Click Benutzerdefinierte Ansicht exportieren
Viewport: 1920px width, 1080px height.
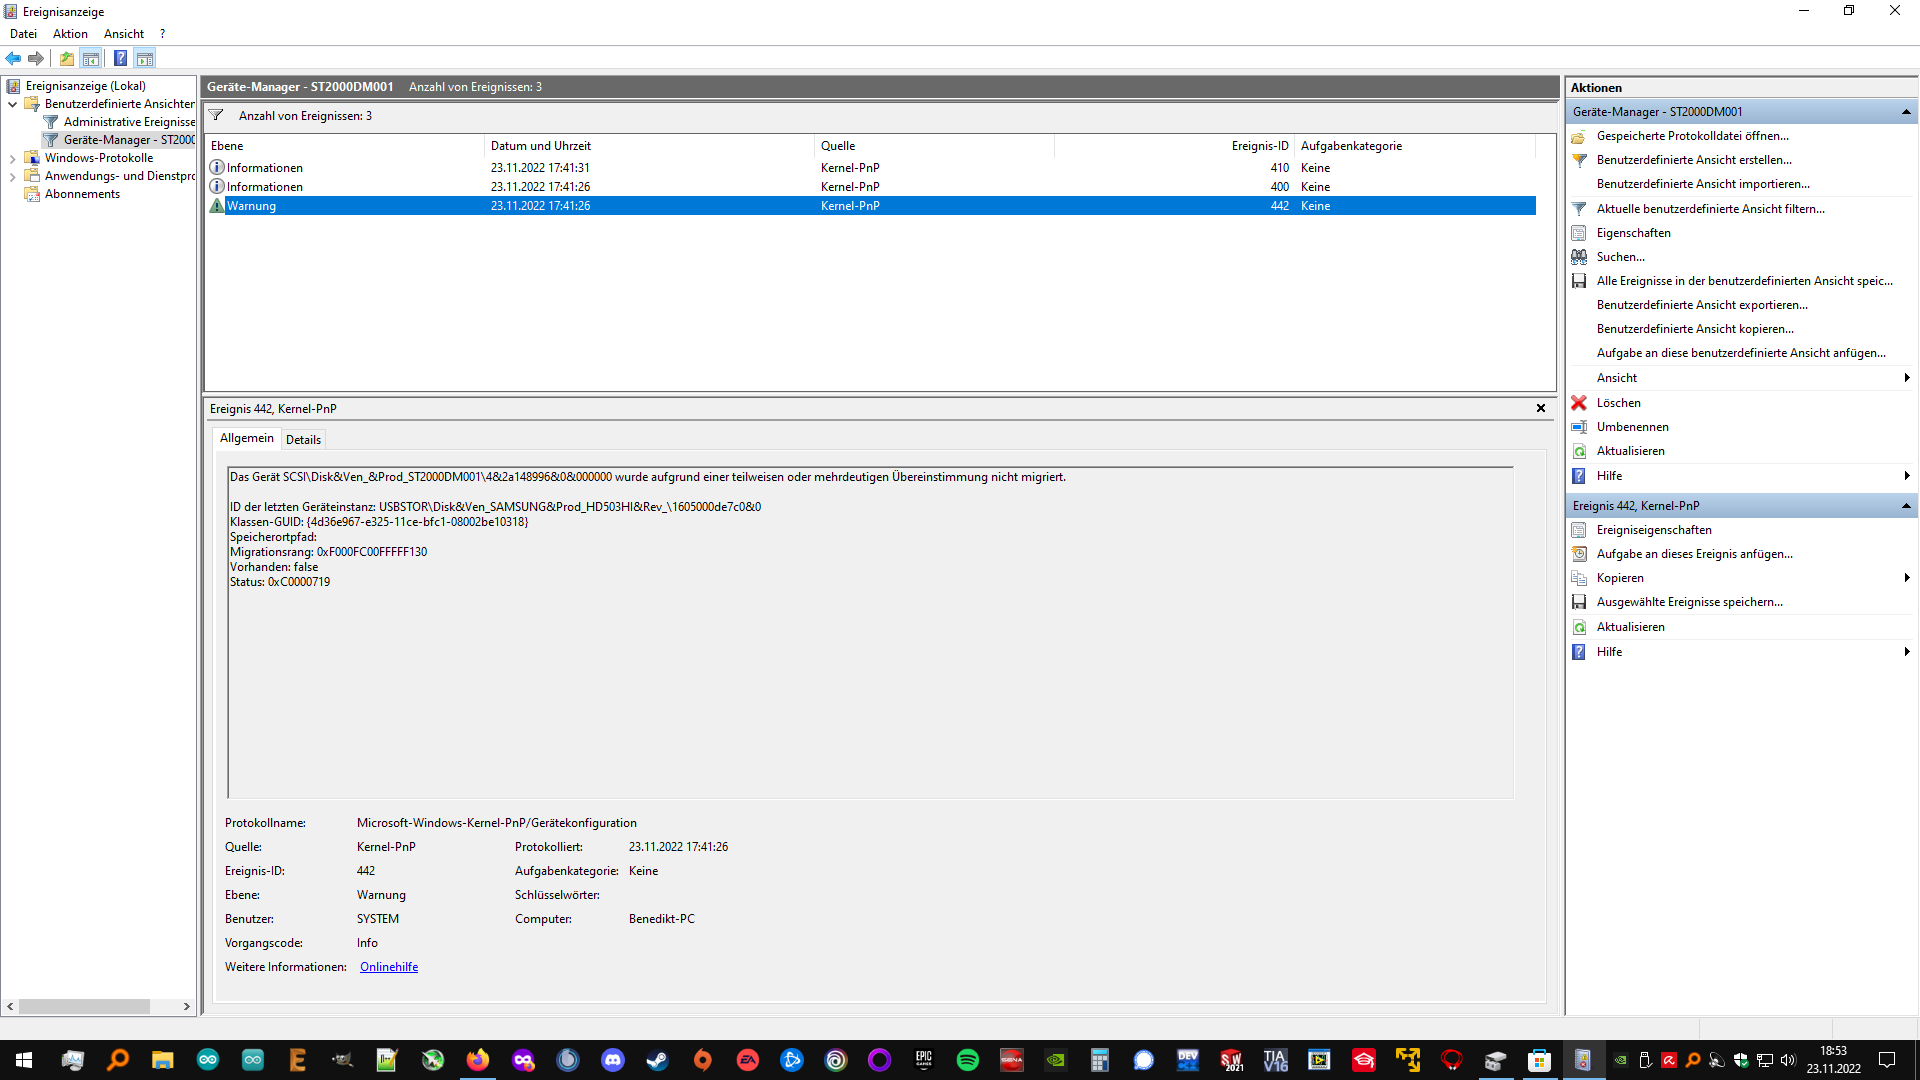pyautogui.click(x=1701, y=305)
